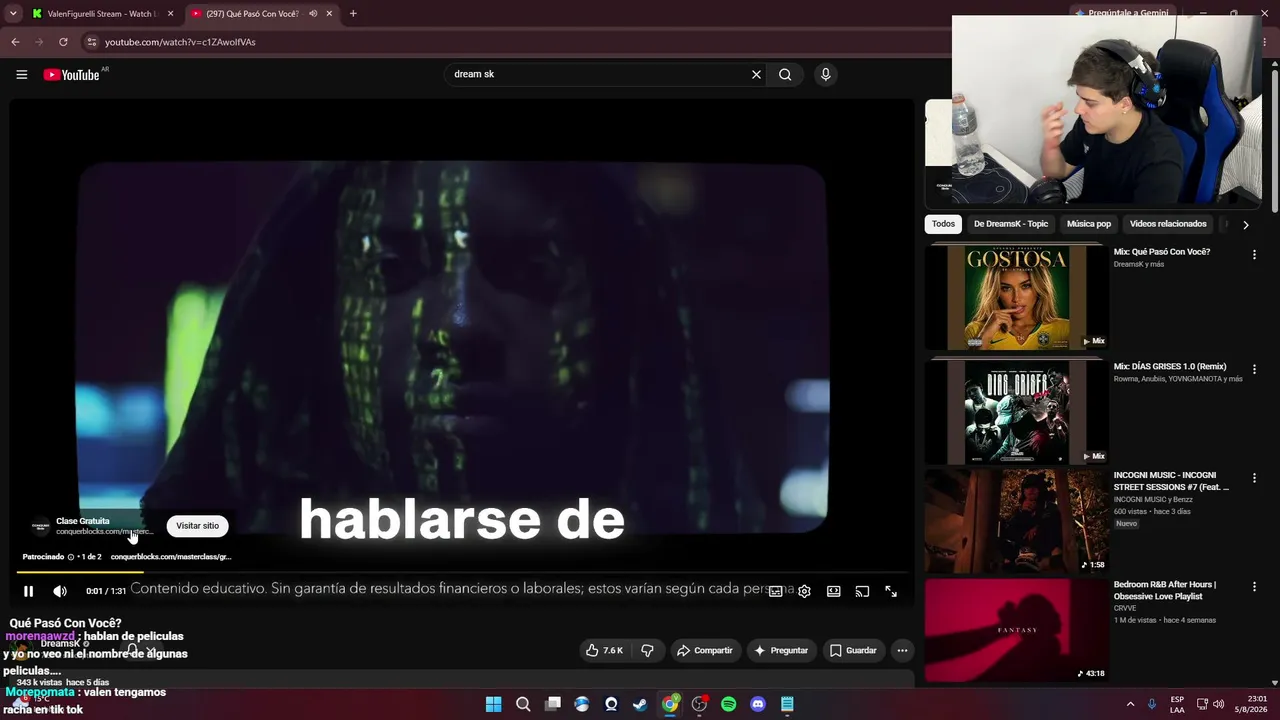This screenshot has width=1280, height=720.
Task: Go back in browser history
Action: 15,42
